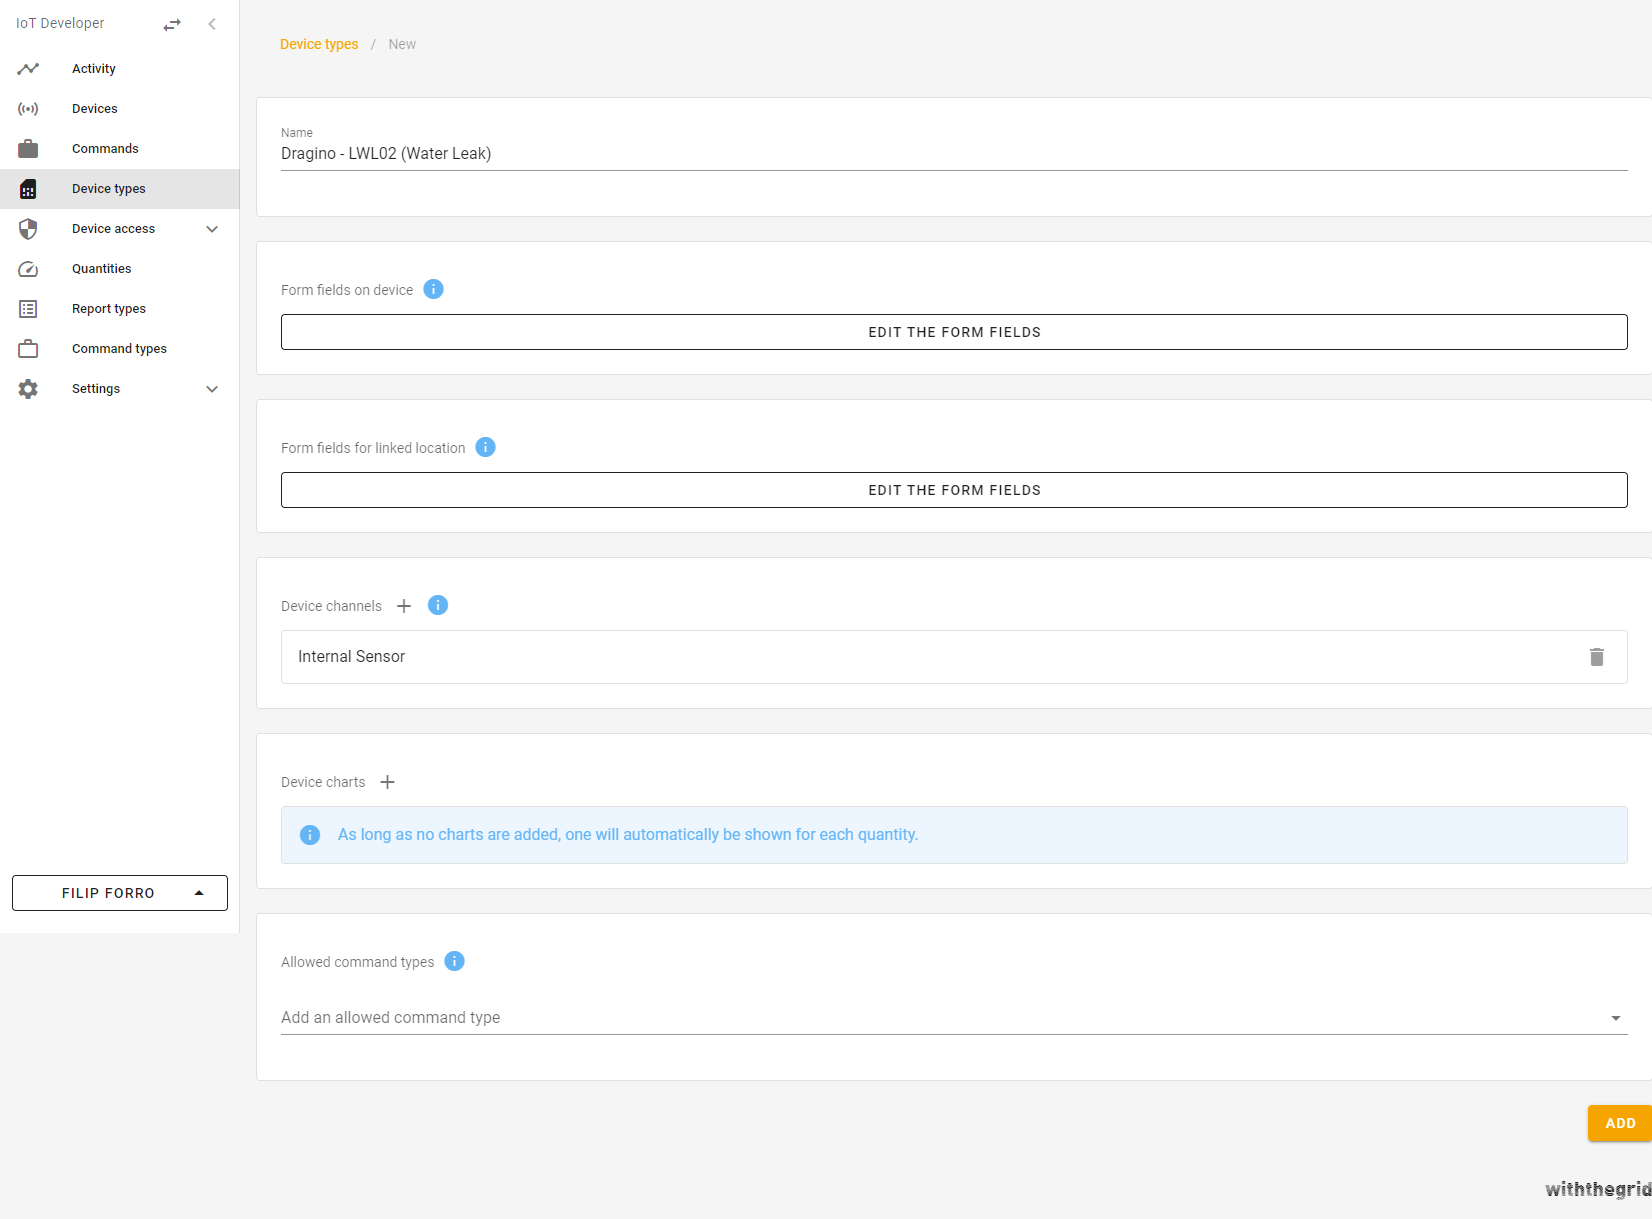Collapse the sidebar with the chevron
Screen dimensions: 1652x1219
[212, 24]
